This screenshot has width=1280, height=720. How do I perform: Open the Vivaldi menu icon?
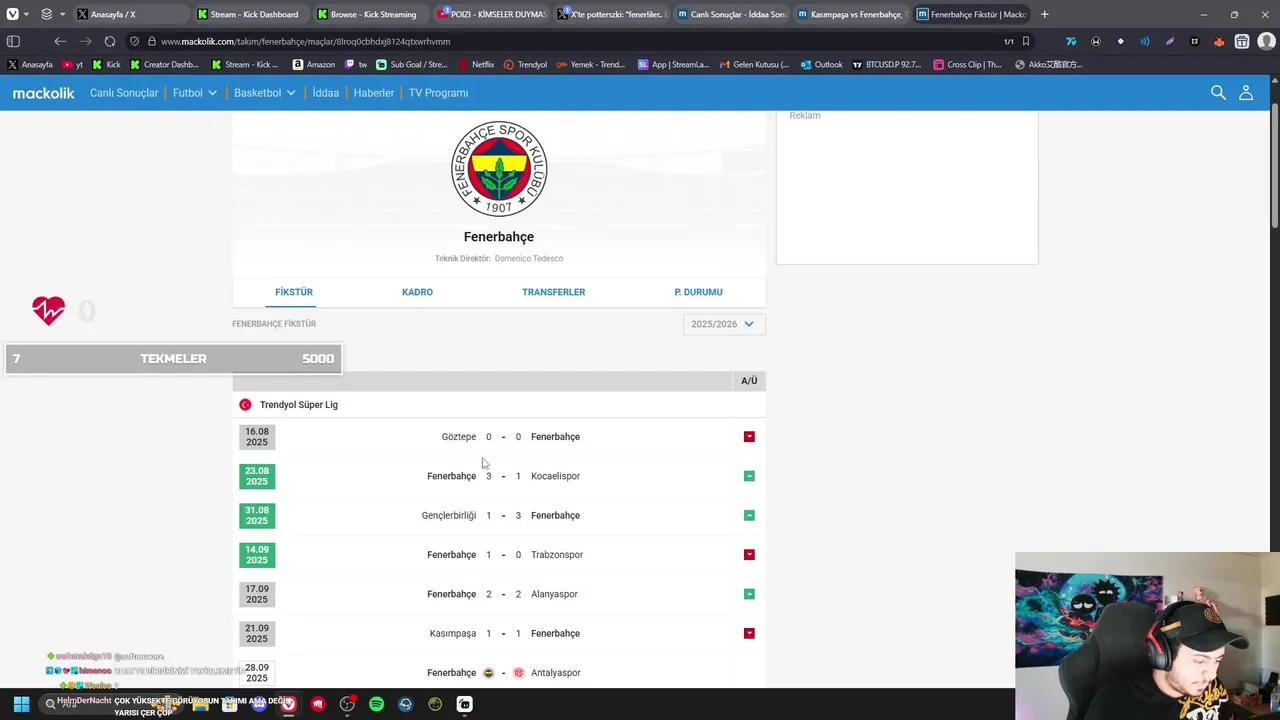click(x=13, y=14)
